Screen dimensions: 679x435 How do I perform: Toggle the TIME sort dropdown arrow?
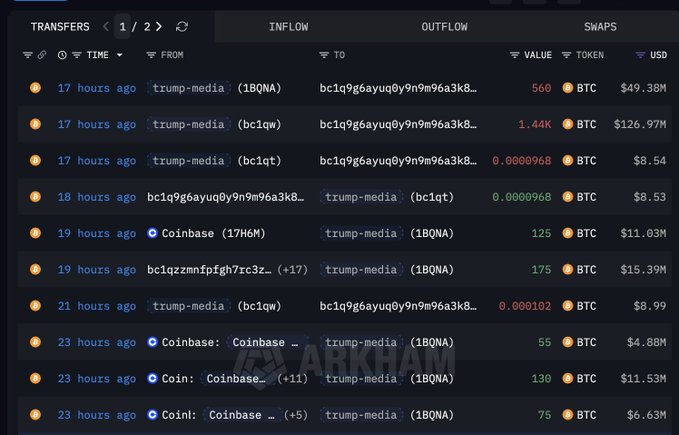pos(121,55)
